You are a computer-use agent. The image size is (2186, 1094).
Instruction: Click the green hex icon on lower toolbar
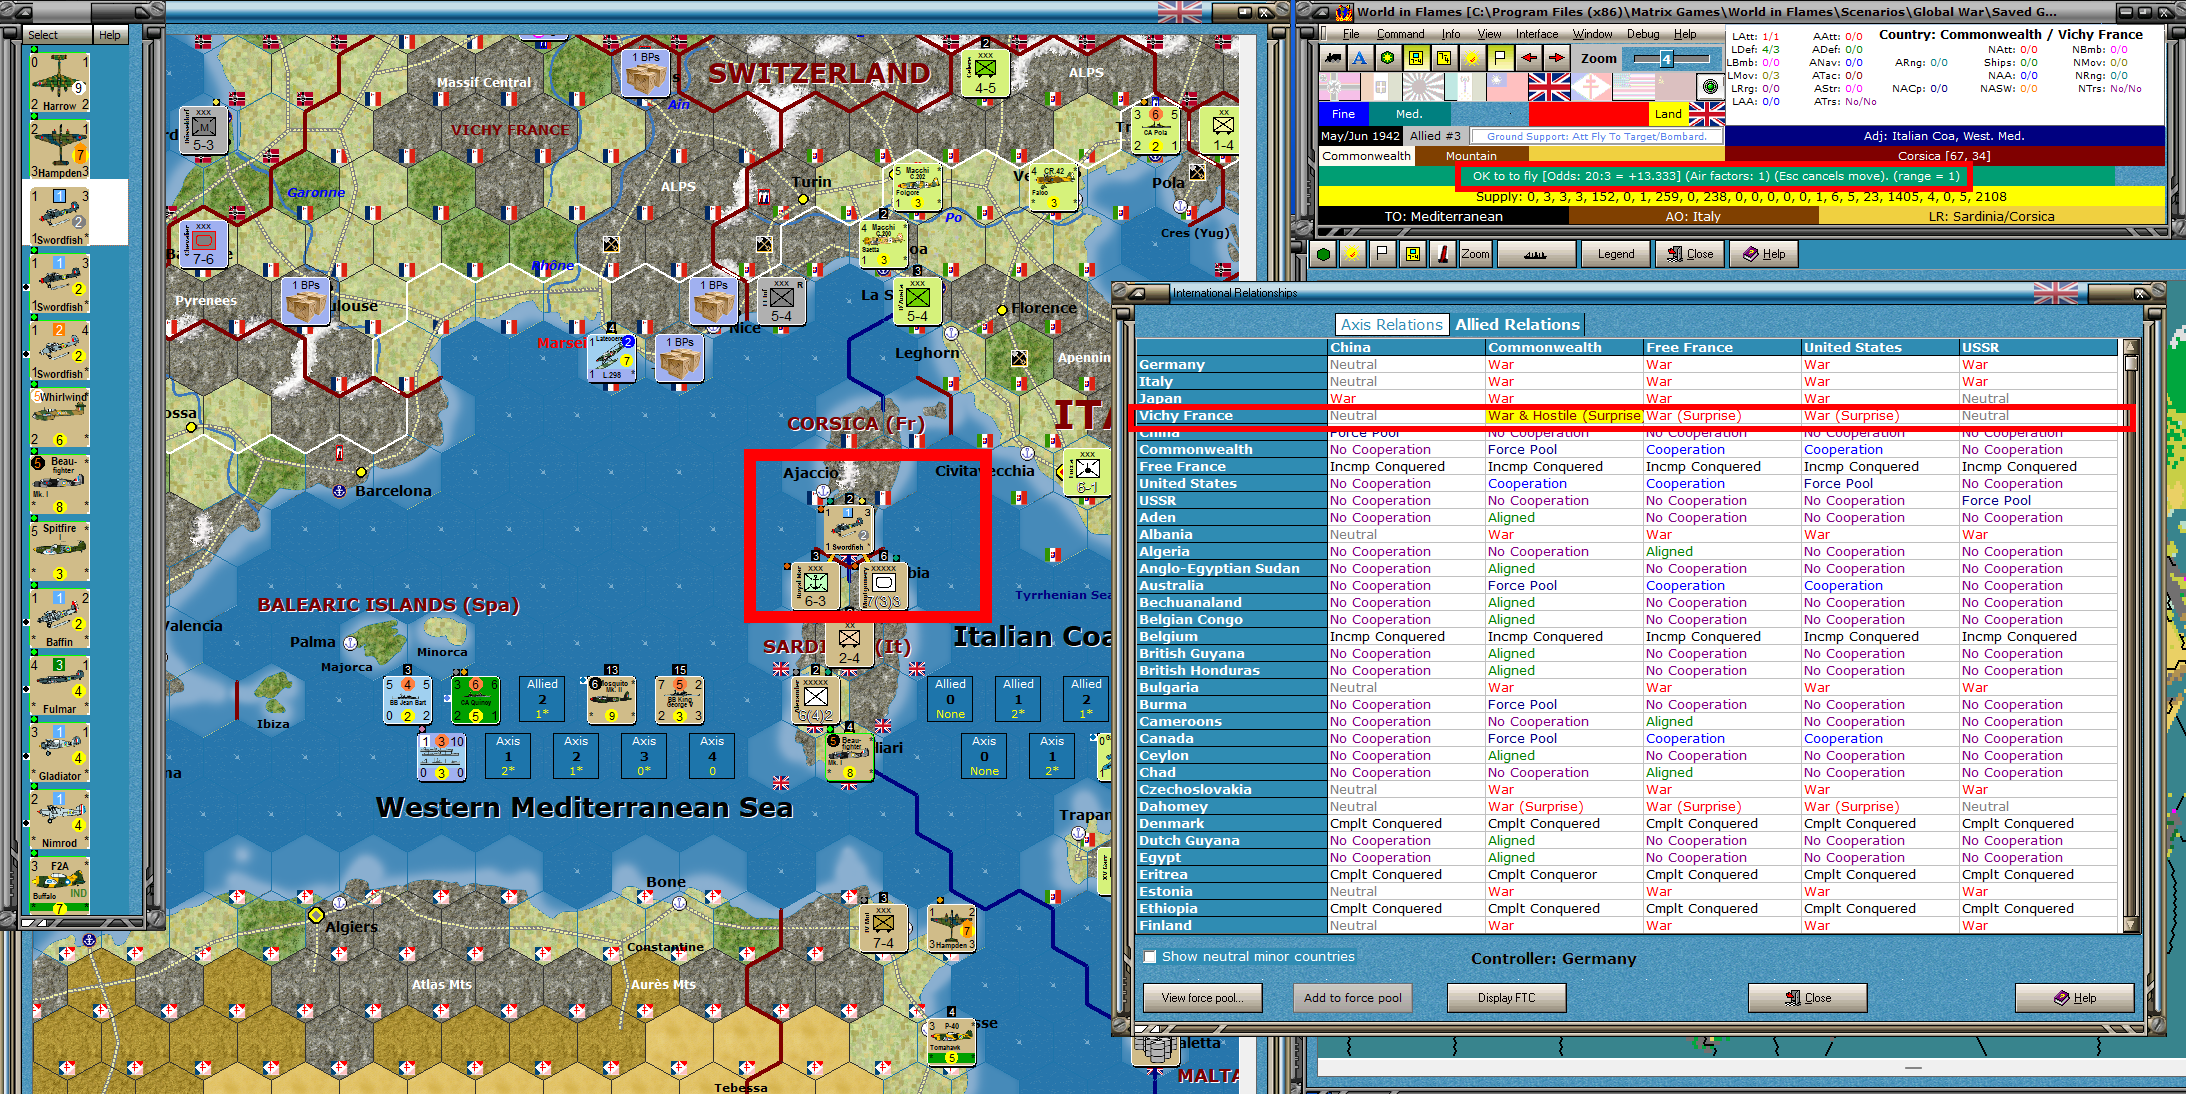tap(1322, 254)
